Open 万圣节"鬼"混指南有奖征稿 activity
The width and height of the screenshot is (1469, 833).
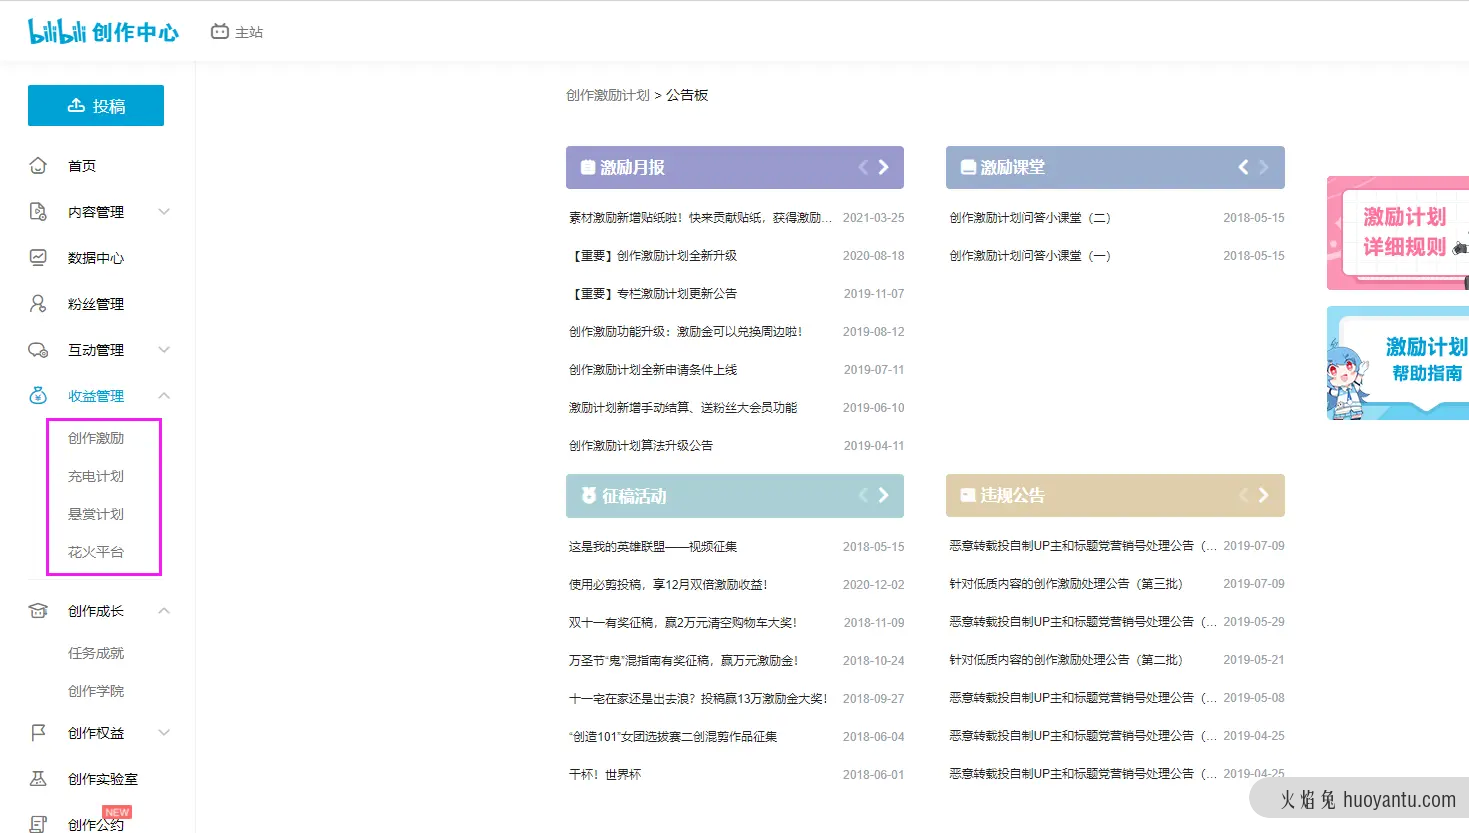(684, 661)
